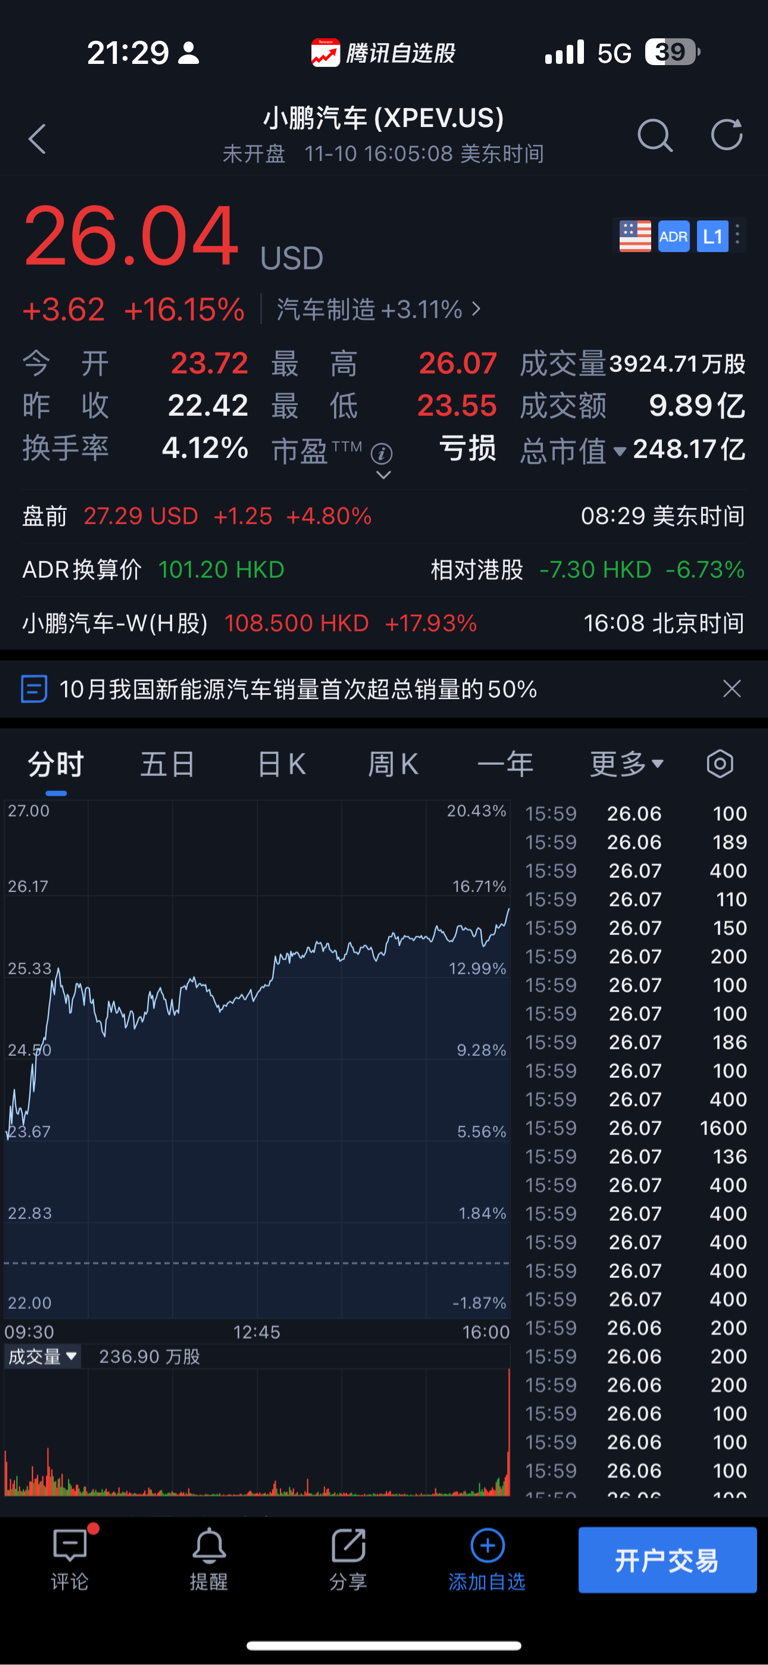Tap the tick trade with volume 189
The width and height of the screenshot is (768, 1665).
[x=636, y=842]
